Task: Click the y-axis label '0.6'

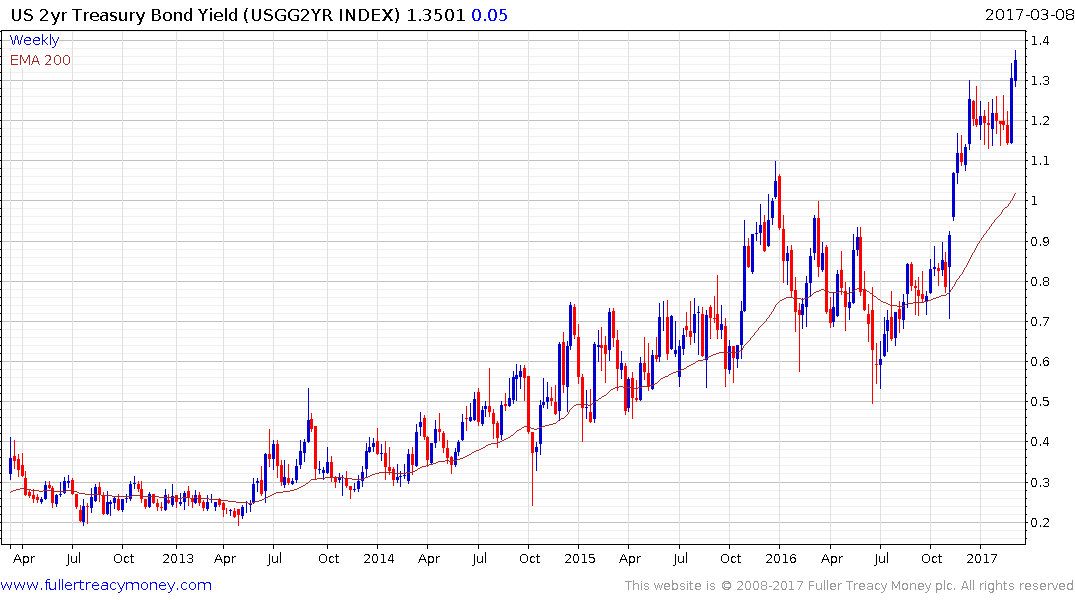Action: pos(1040,361)
